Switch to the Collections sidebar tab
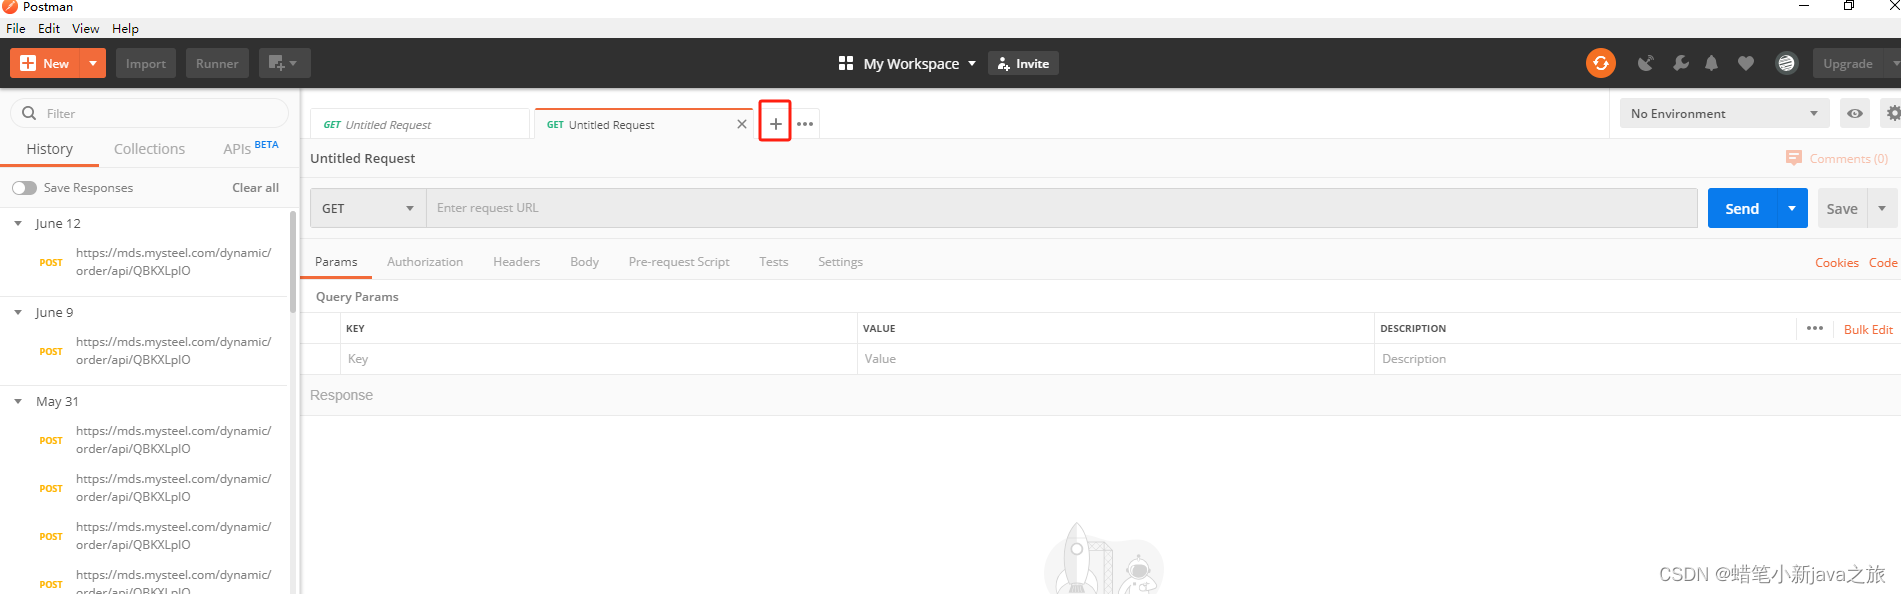The image size is (1901, 594). 149,148
